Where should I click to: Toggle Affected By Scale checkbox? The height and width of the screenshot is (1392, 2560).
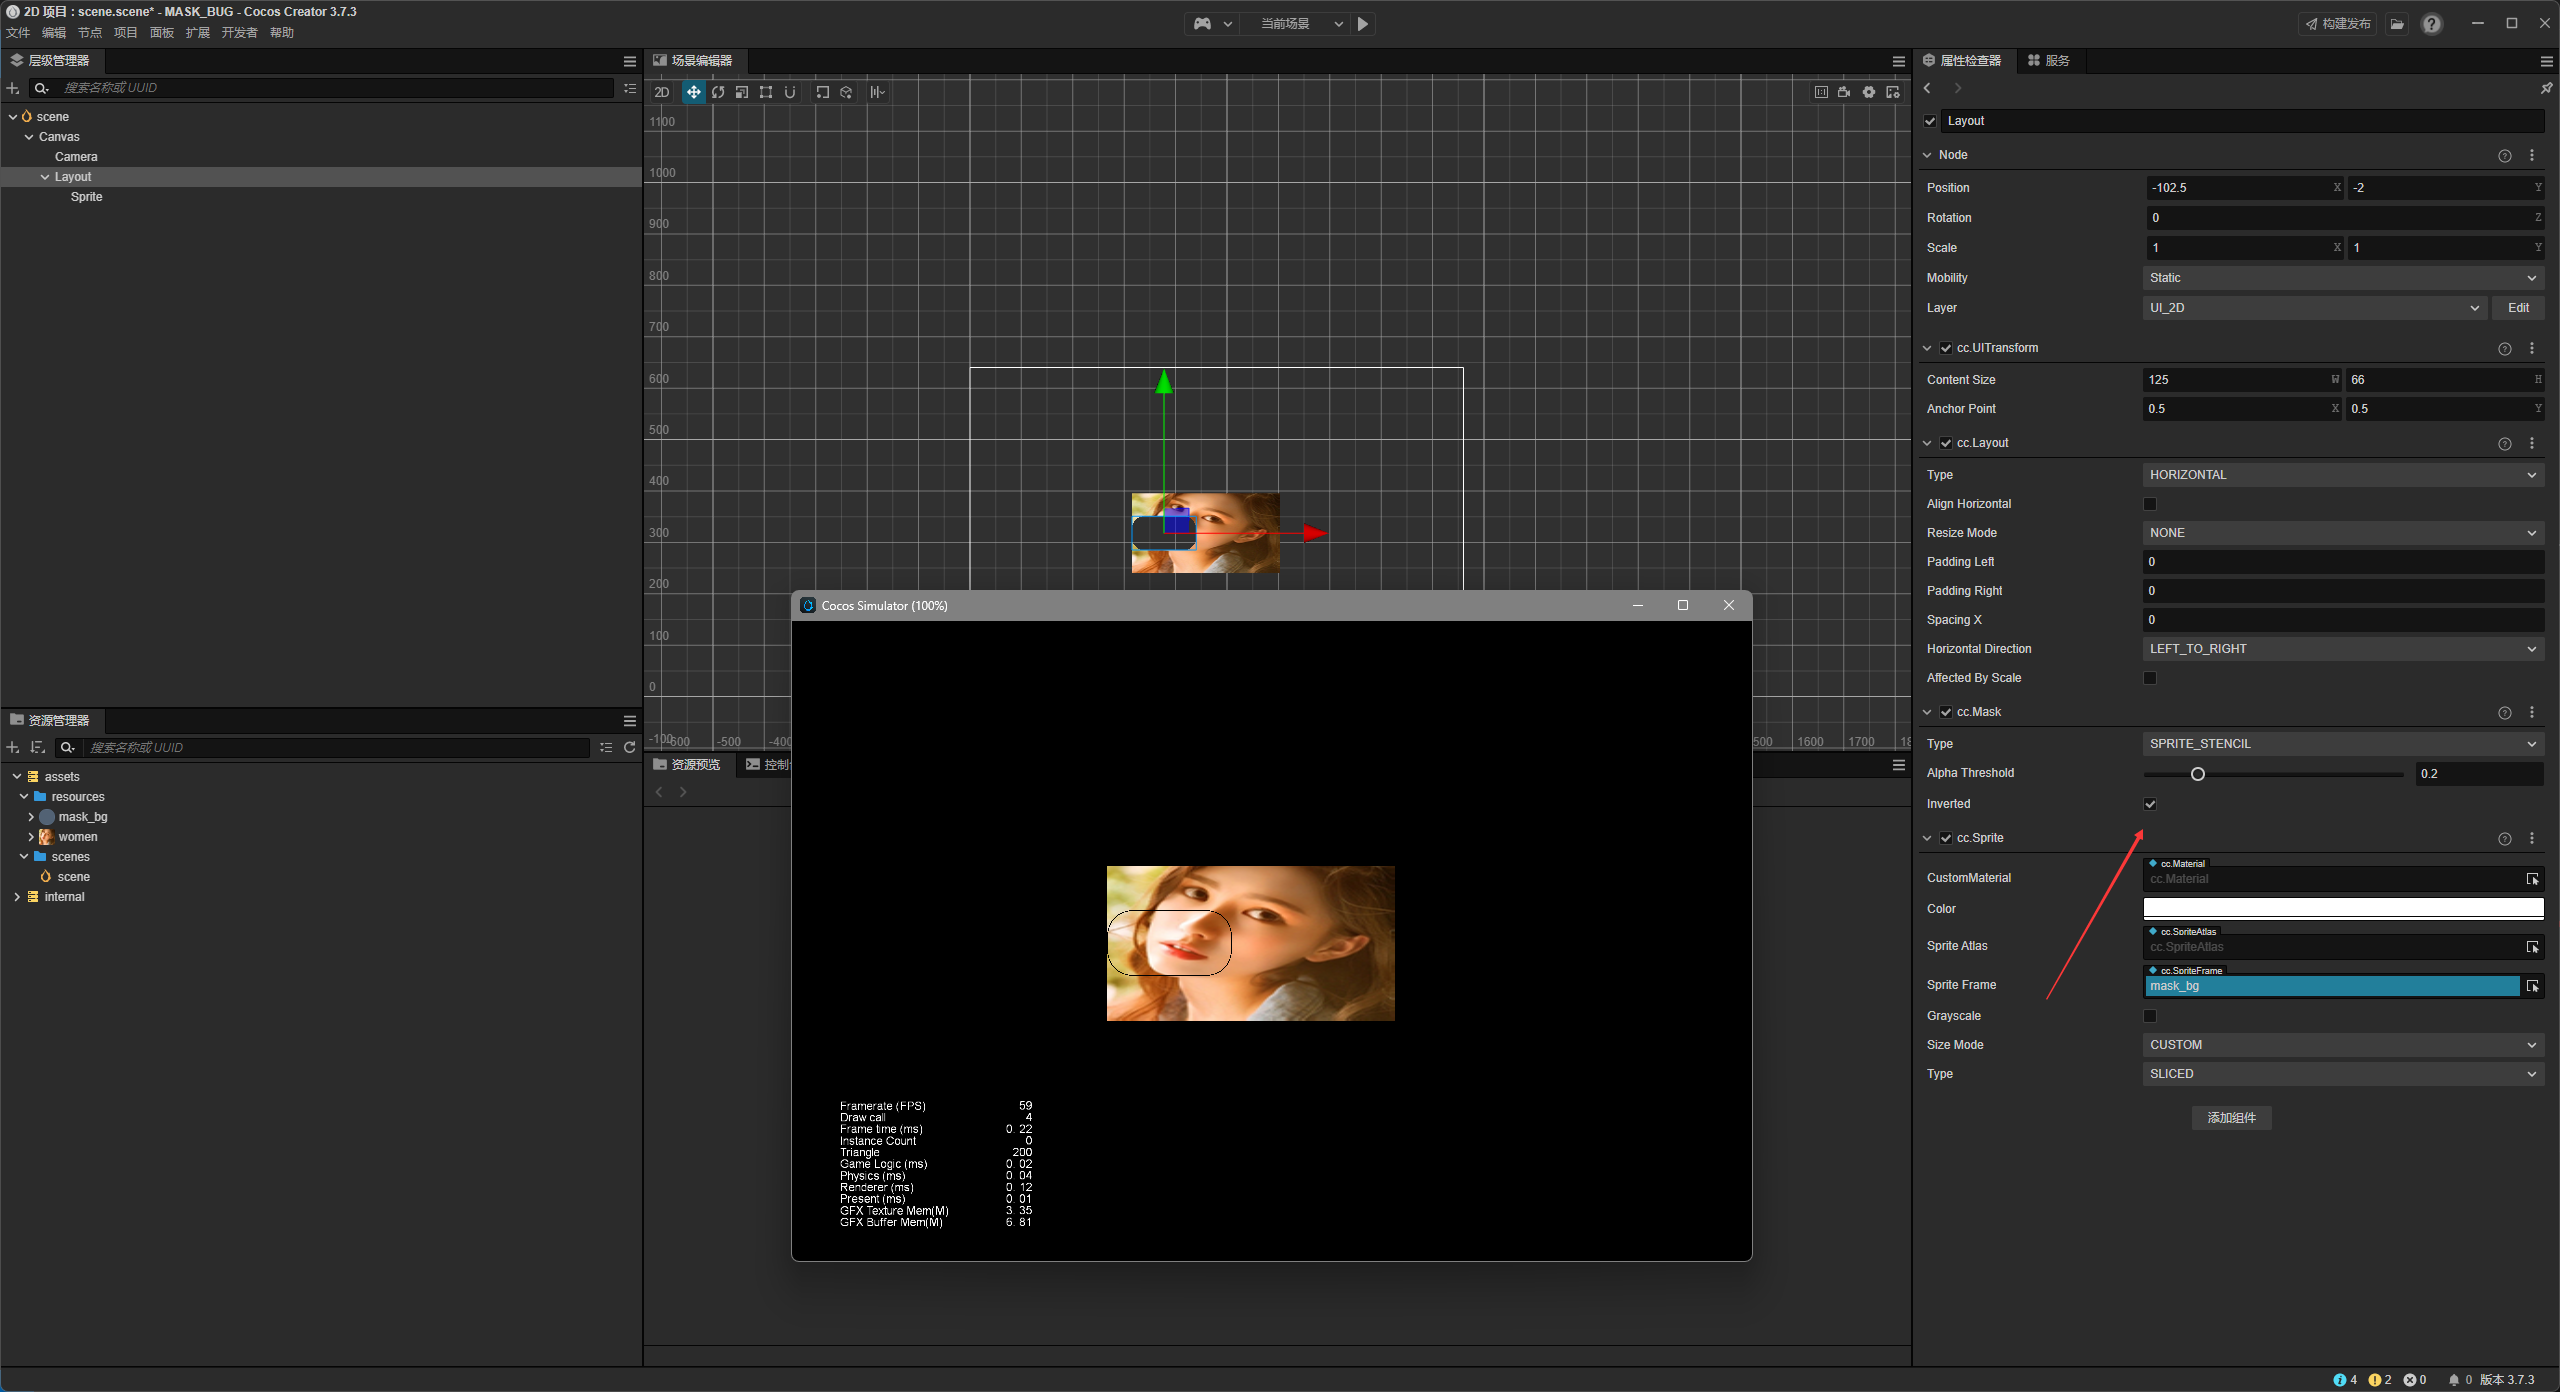pyautogui.click(x=2150, y=678)
